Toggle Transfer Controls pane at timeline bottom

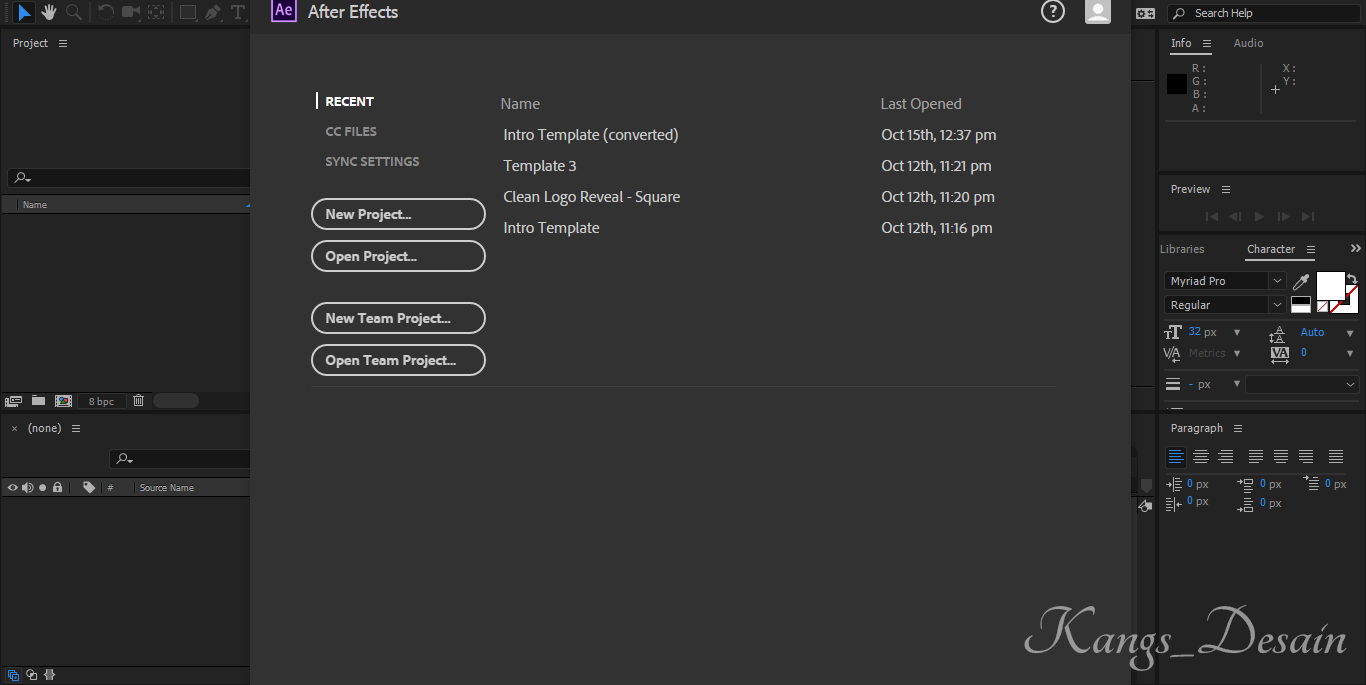[x=32, y=675]
